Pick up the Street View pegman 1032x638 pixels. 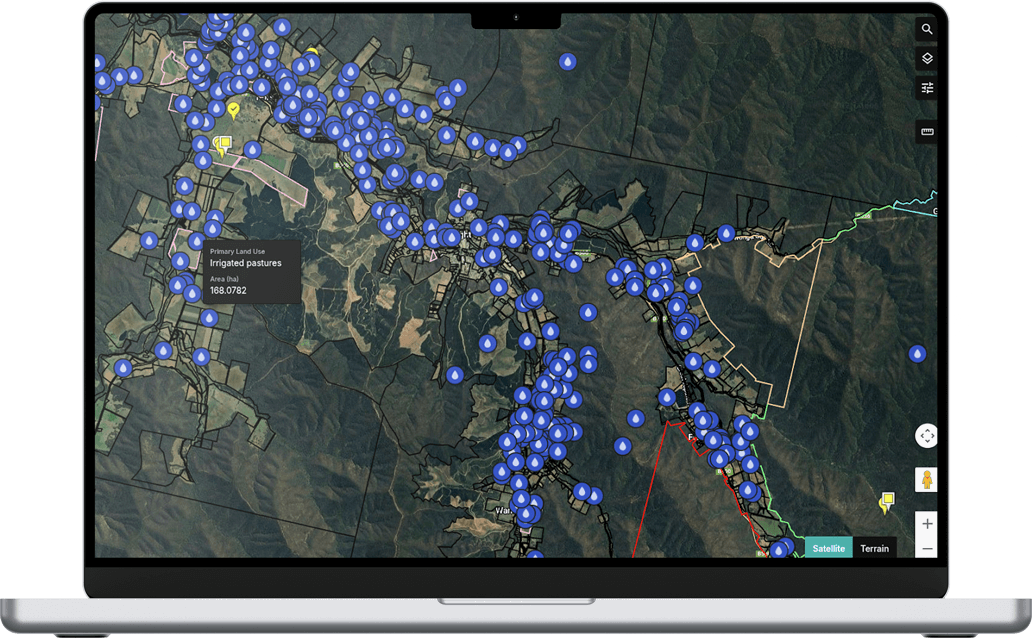926,480
